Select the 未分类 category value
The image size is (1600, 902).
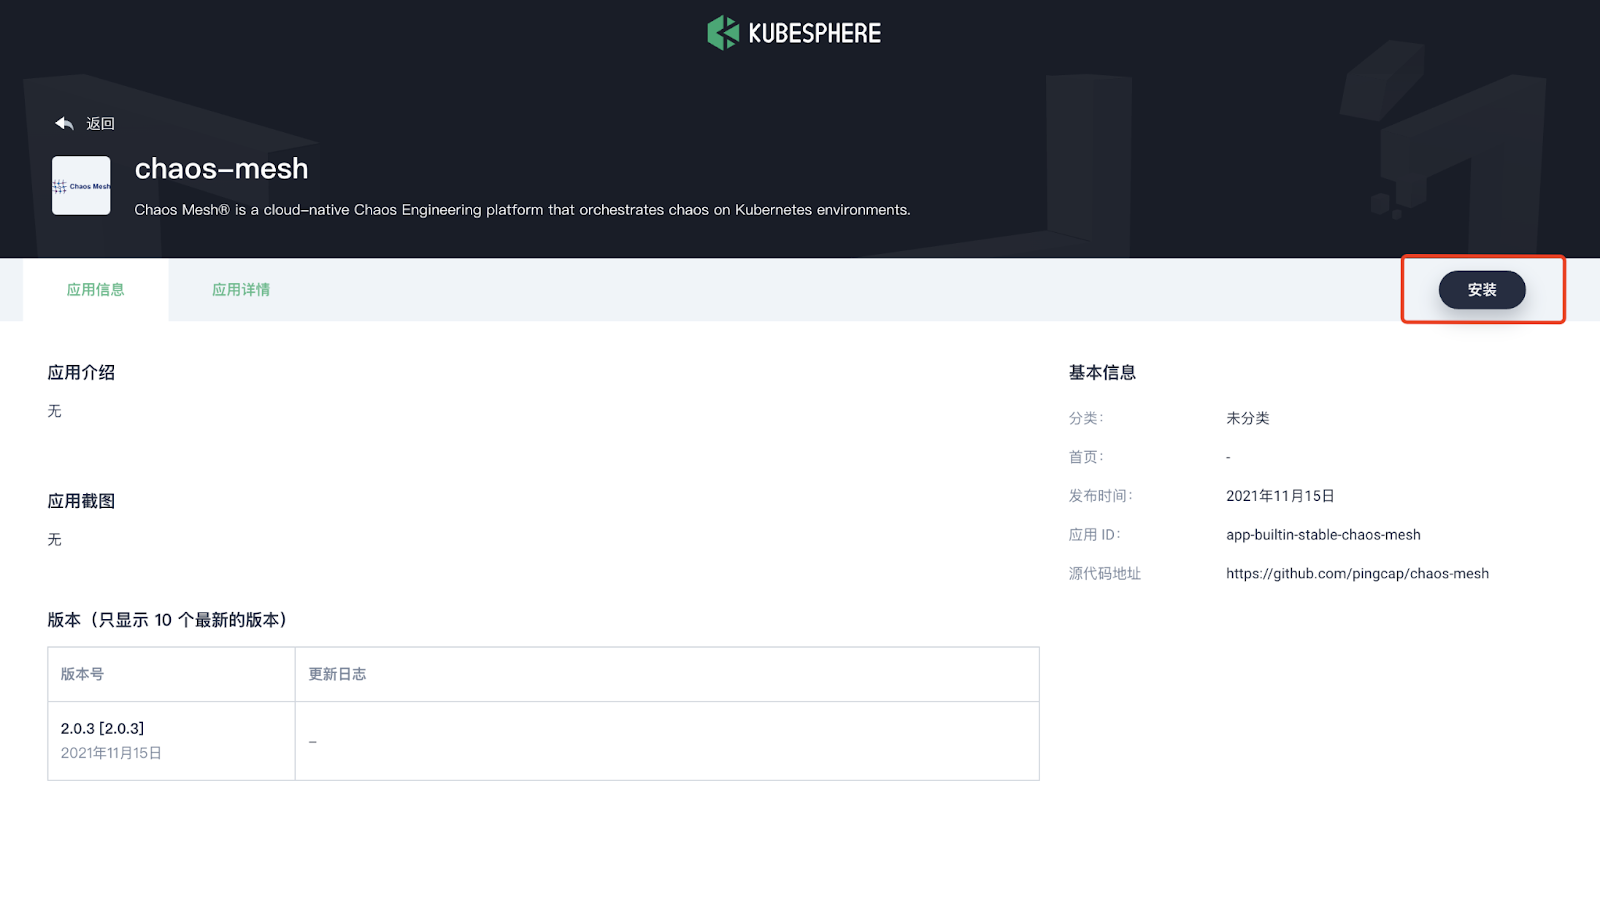click(1247, 418)
